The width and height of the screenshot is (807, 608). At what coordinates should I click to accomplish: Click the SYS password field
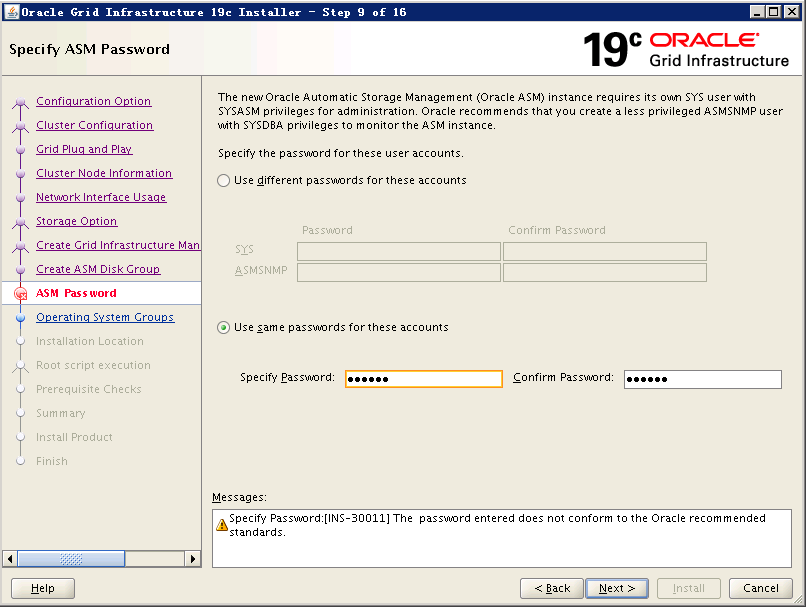click(399, 252)
